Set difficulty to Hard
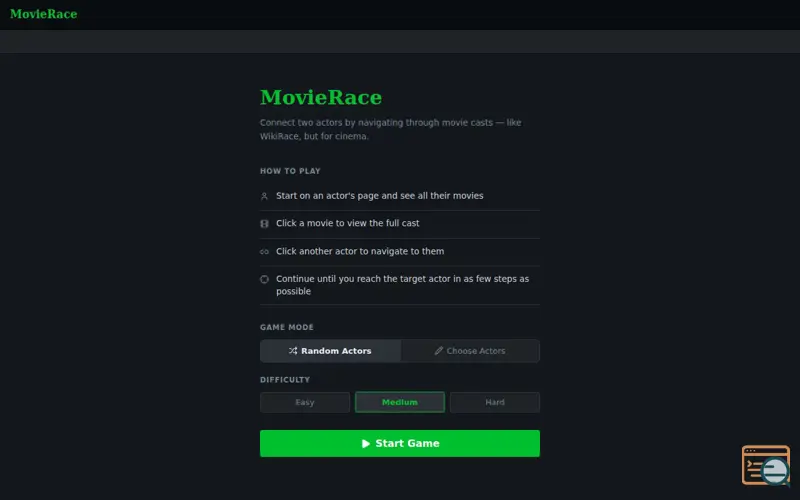This screenshot has height=500, width=800. coord(494,402)
